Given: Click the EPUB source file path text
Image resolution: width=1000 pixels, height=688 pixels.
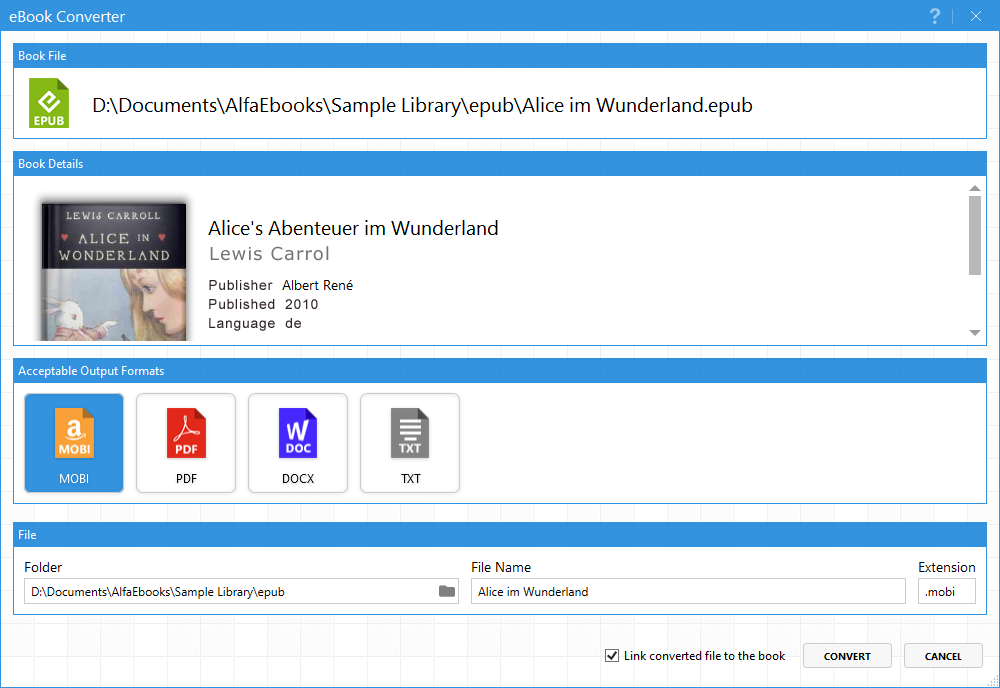Looking at the screenshot, I should coord(422,105).
